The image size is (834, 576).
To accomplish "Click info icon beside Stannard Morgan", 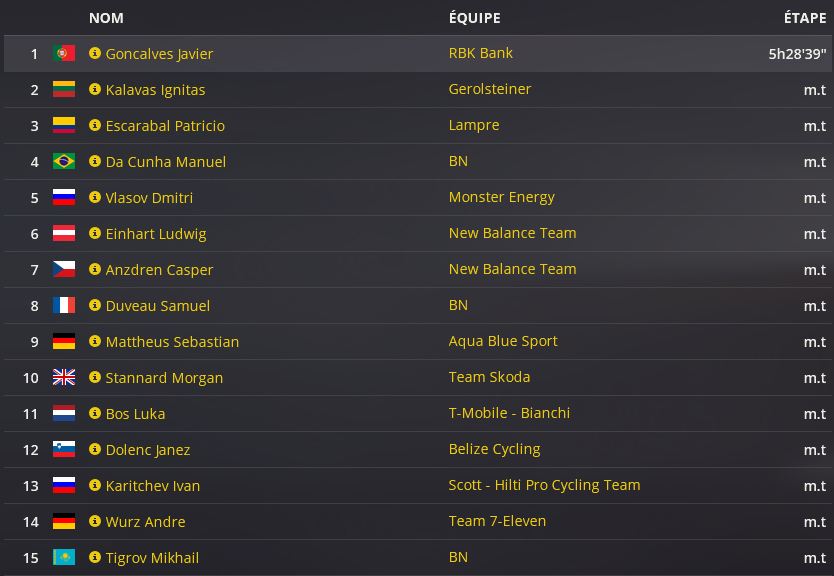I will point(95,378).
